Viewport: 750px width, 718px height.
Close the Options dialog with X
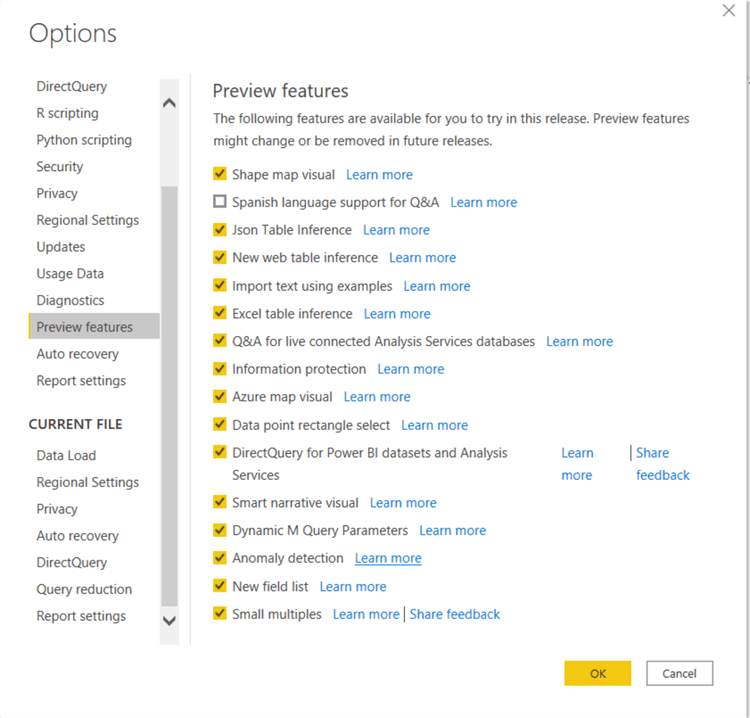click(x=729, y=11)
